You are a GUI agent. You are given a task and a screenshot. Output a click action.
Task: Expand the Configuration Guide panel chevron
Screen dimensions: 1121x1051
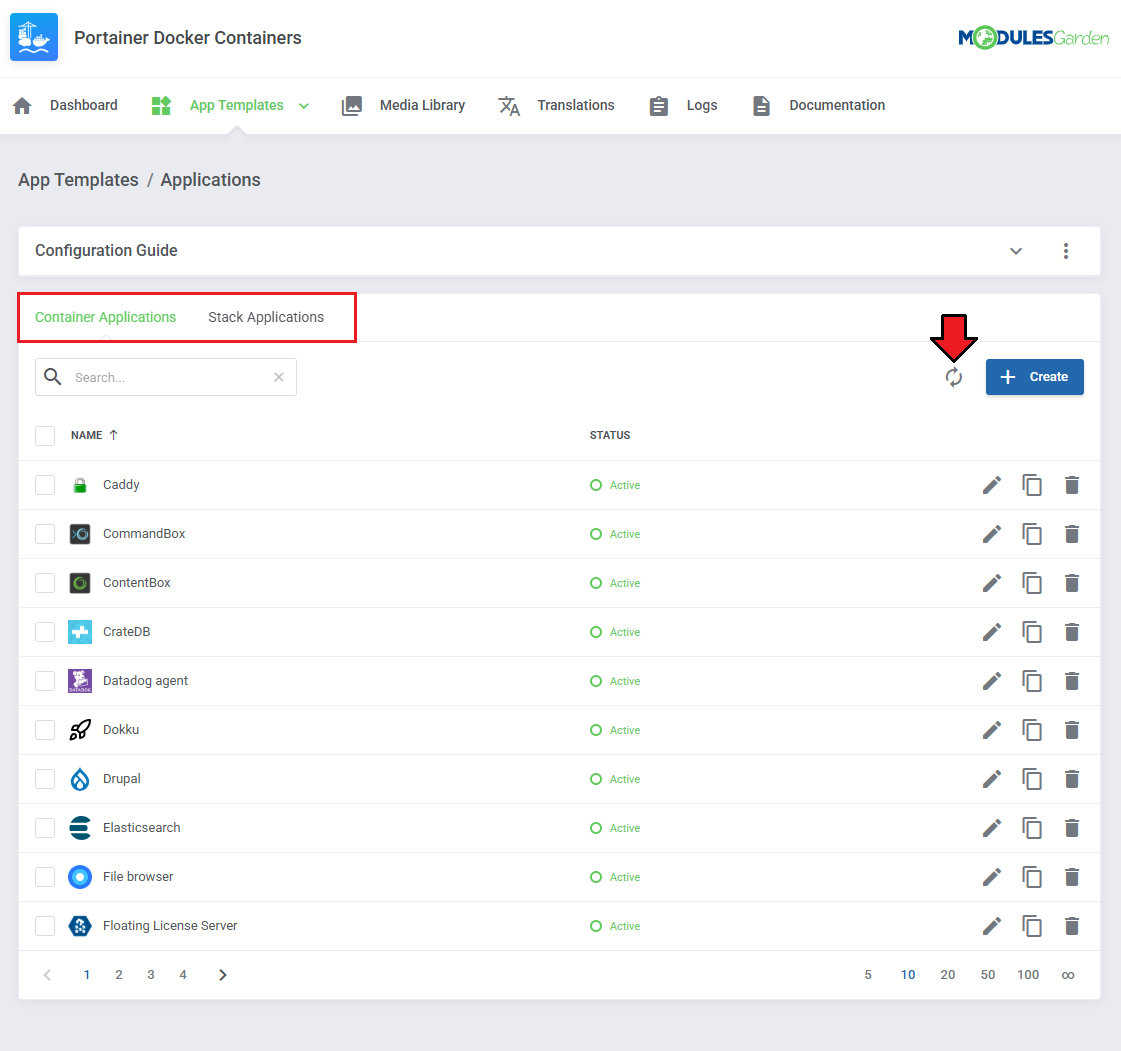(x=1015, y=251)
